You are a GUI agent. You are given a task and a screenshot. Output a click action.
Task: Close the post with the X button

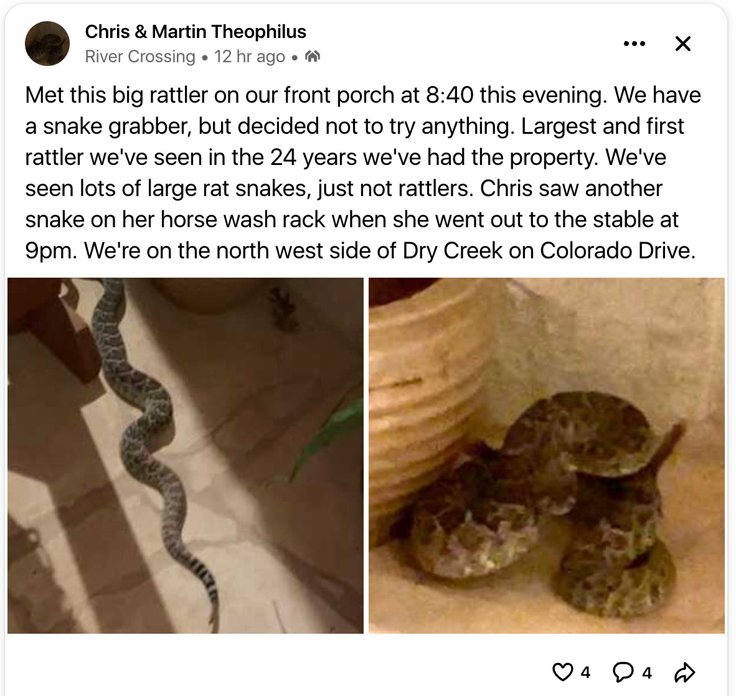(682, 44)
